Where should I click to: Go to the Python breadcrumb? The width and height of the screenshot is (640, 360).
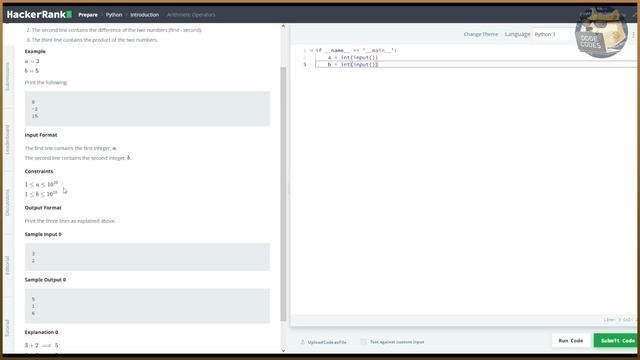[x=114, y=15]
